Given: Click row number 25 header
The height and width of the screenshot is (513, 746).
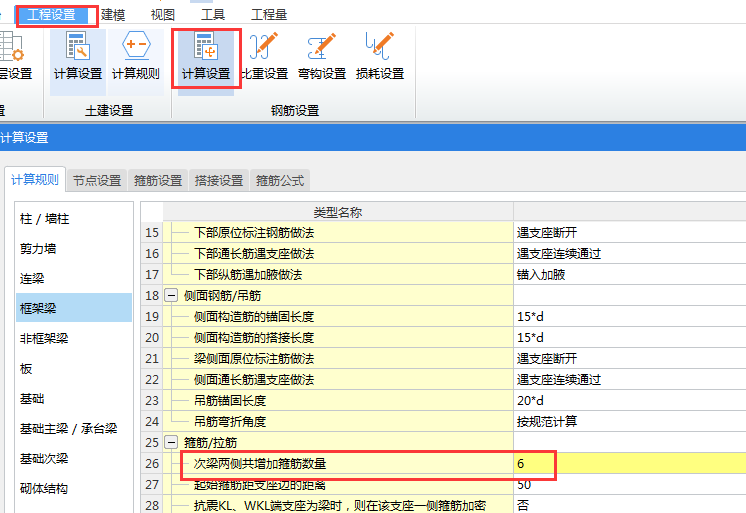Looking at the screenshot, I should point(152,443).
